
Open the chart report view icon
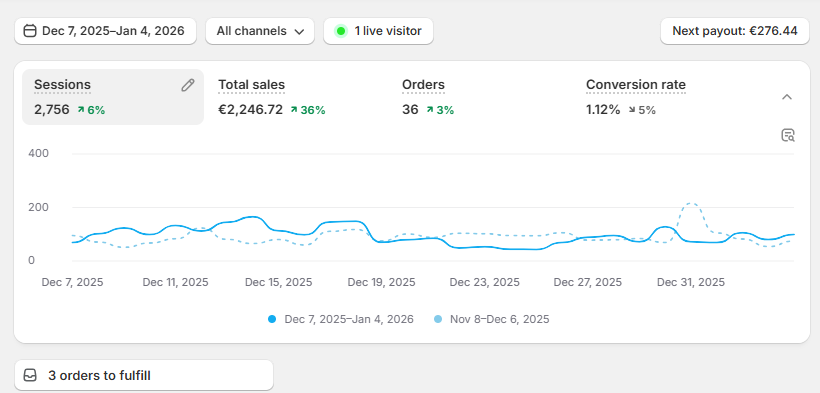[788, 135]
